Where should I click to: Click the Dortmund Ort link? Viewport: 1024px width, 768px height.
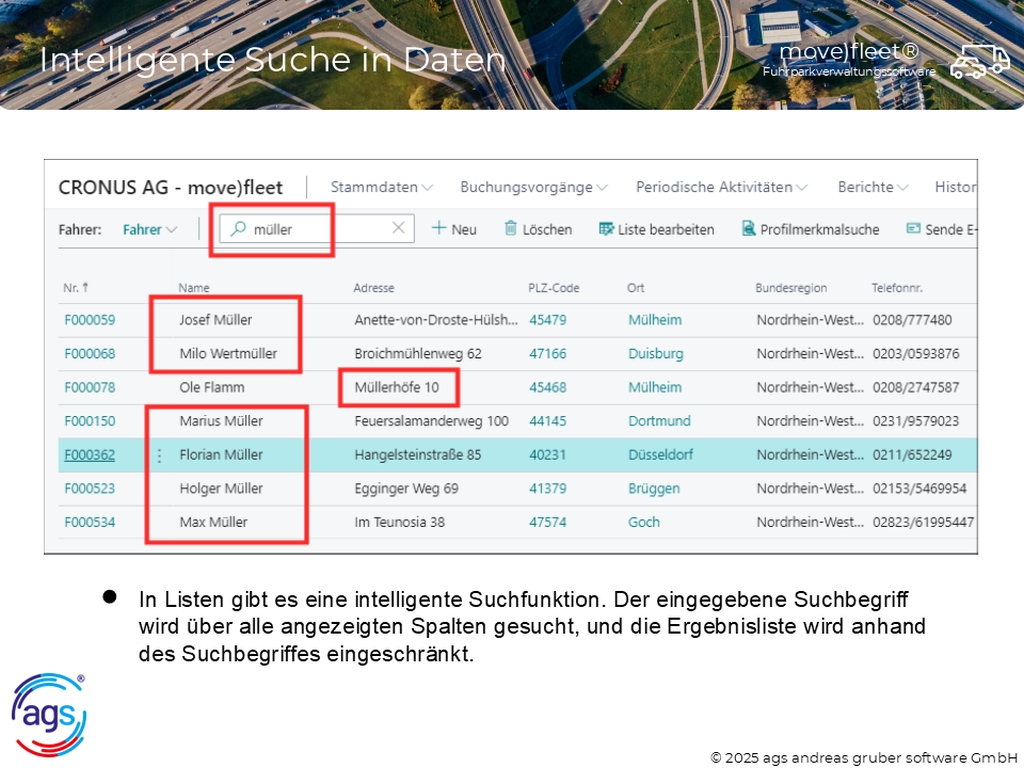coord(659,421)
